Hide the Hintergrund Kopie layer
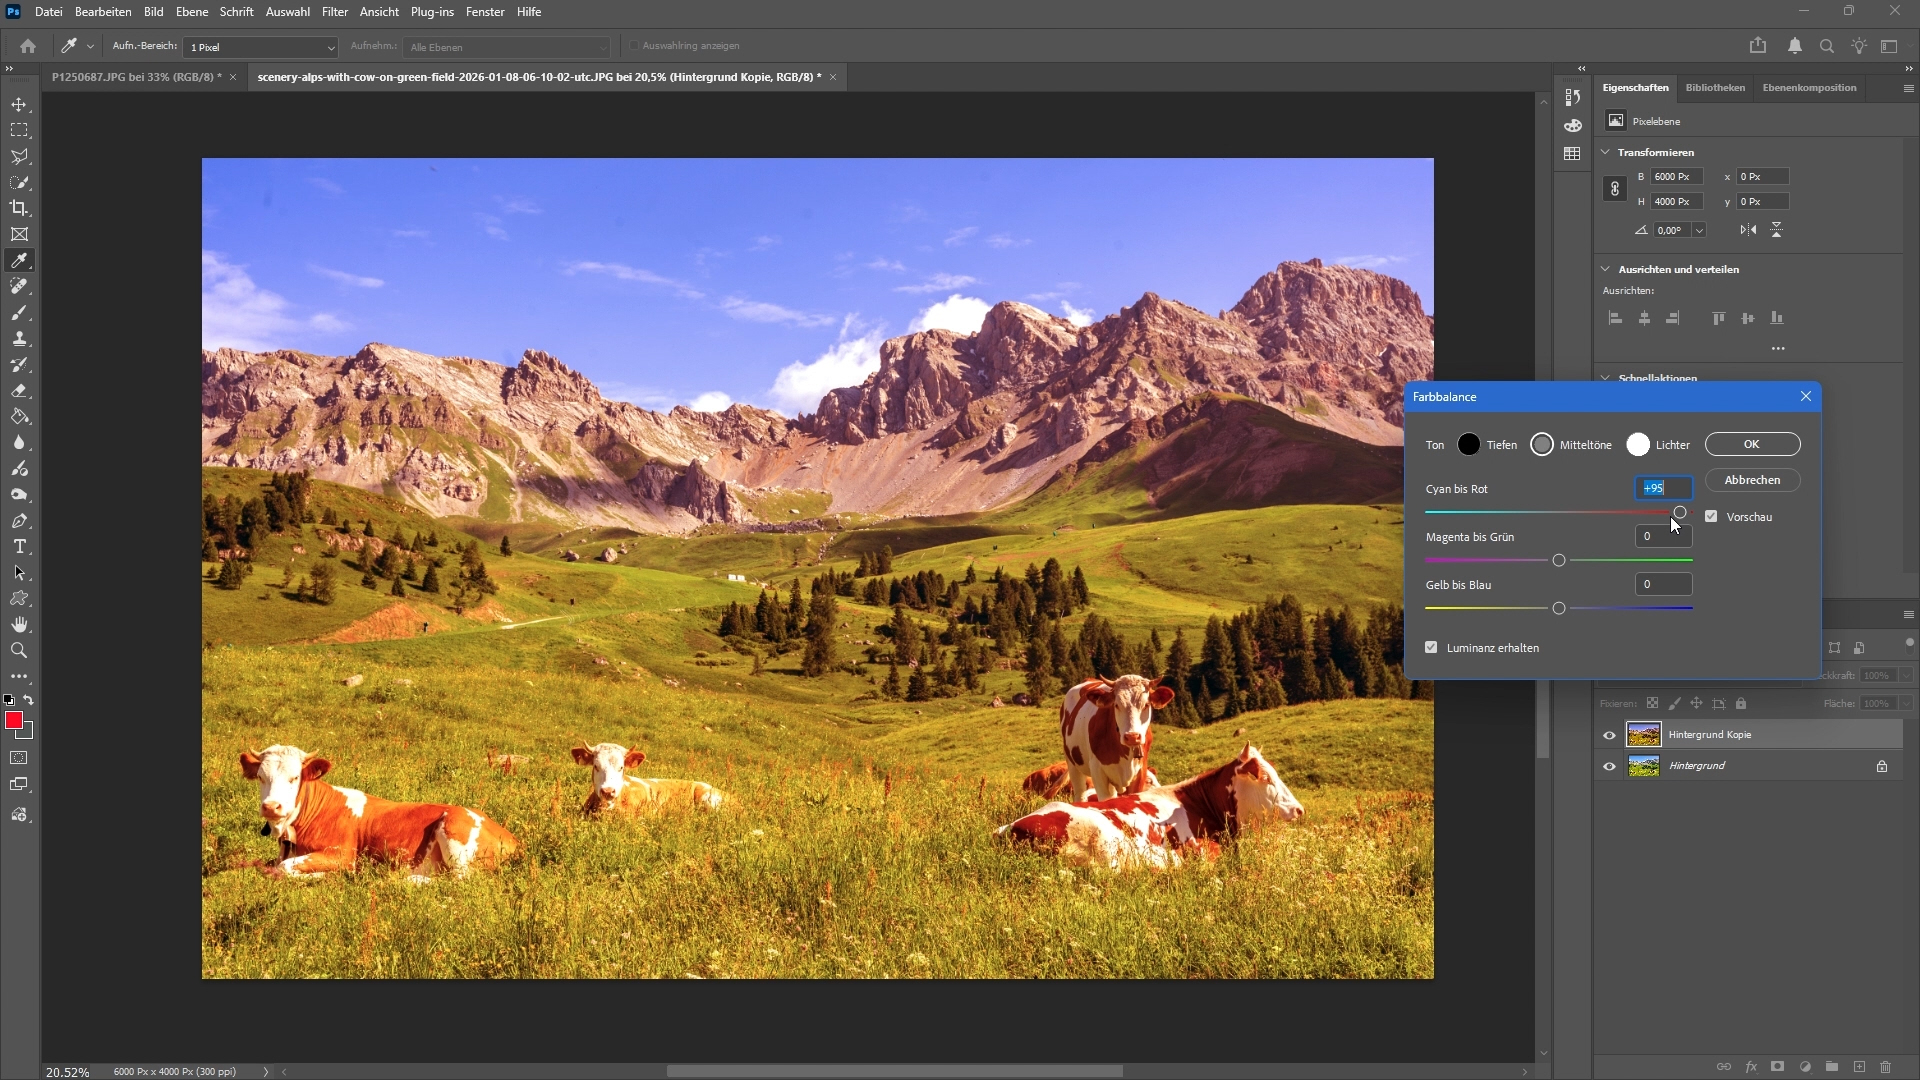The width and height of the screenshot is (1920, 1080). [x=1609, y=735]
